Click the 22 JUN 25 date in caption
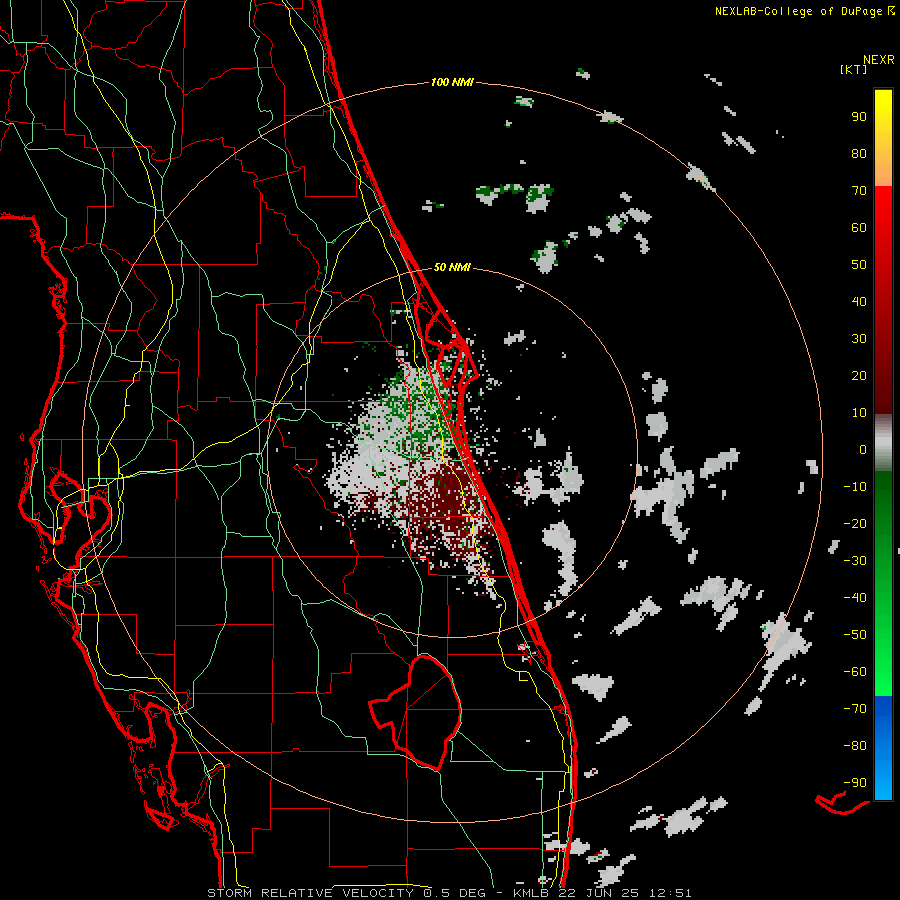This screenshot has width=900, height=900. tap(597, 893)
